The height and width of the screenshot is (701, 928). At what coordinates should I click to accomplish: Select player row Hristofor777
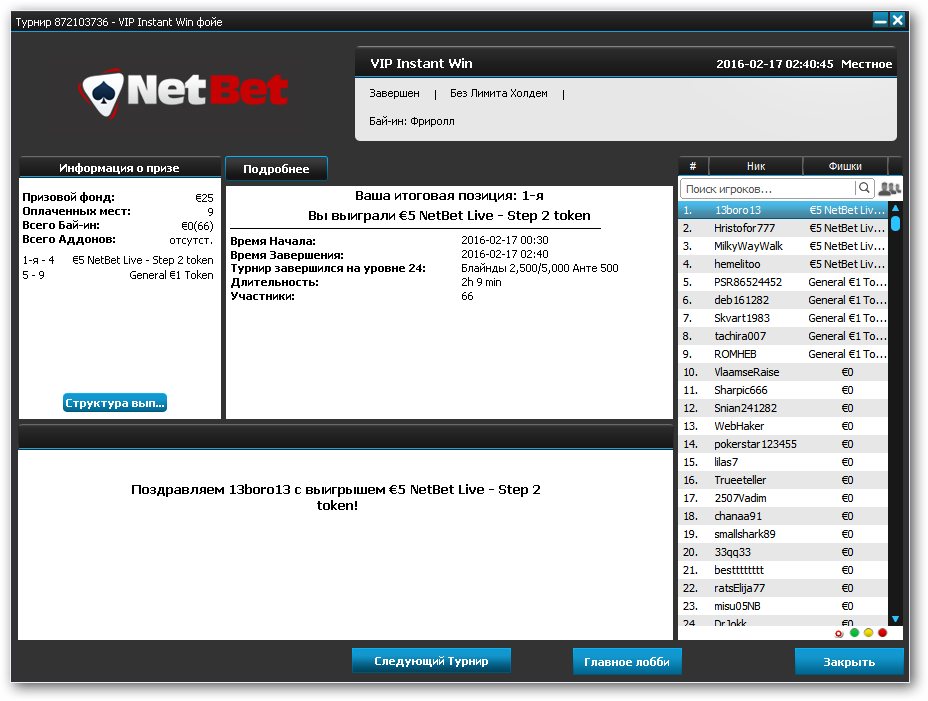(x=783, y=228)
